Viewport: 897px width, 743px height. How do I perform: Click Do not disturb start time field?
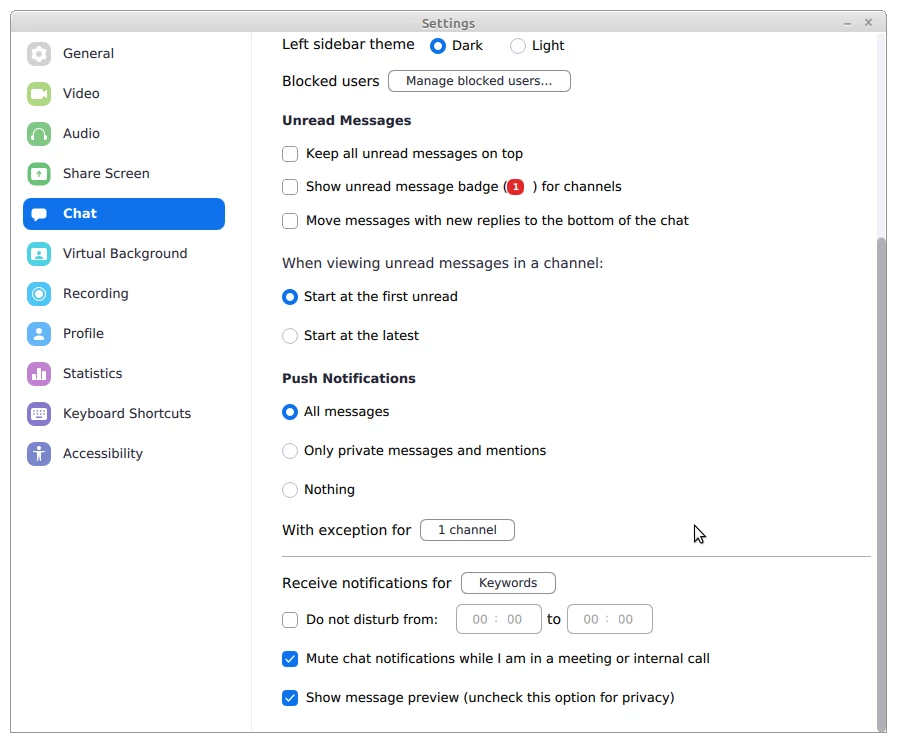pyautogui.click(x=499, y=619)
